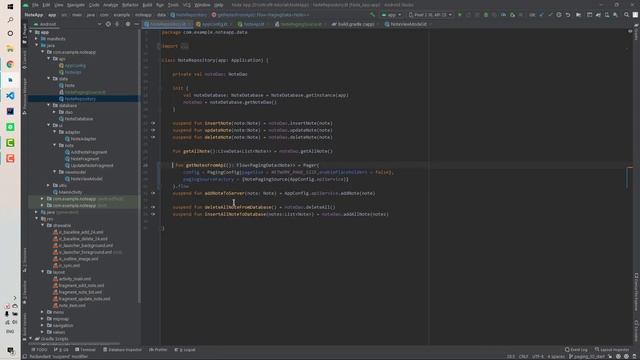Switch to the NoteViewModel.kt editor tab

[x=407, y=24]
